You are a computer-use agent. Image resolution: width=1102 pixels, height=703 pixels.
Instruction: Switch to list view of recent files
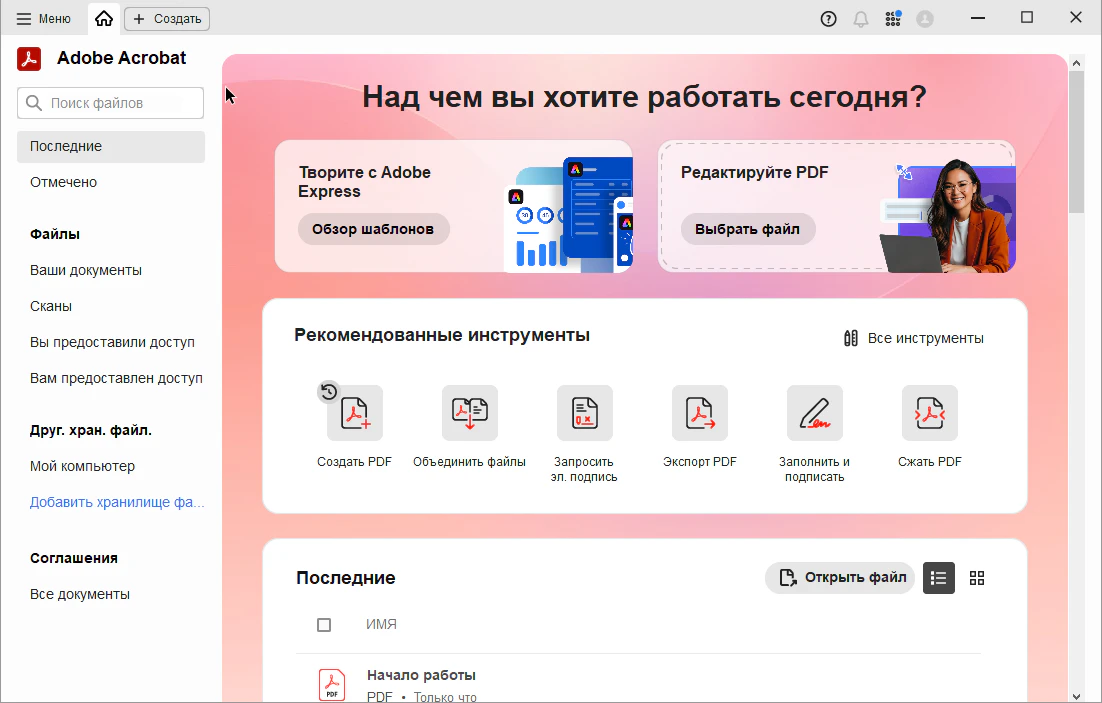click(938, 578)
